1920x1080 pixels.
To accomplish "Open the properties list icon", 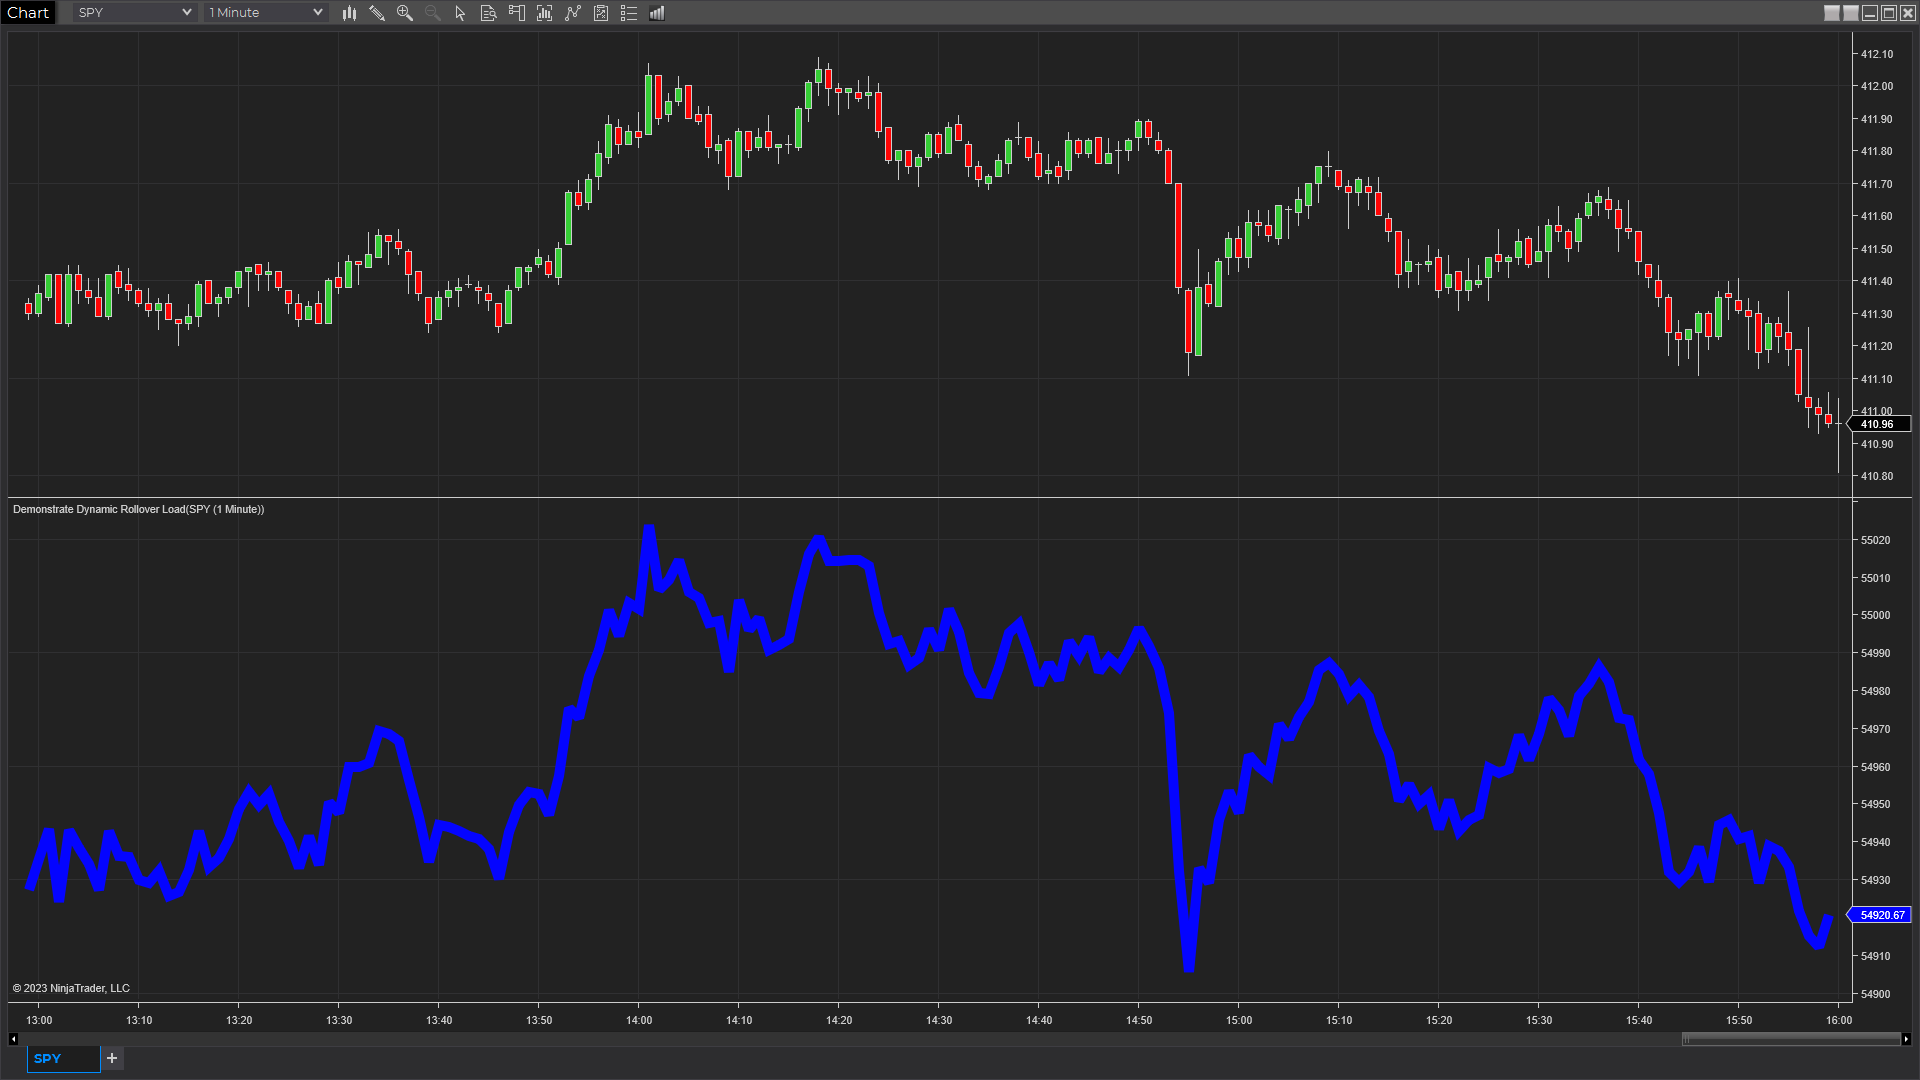I will coord(629,13).
